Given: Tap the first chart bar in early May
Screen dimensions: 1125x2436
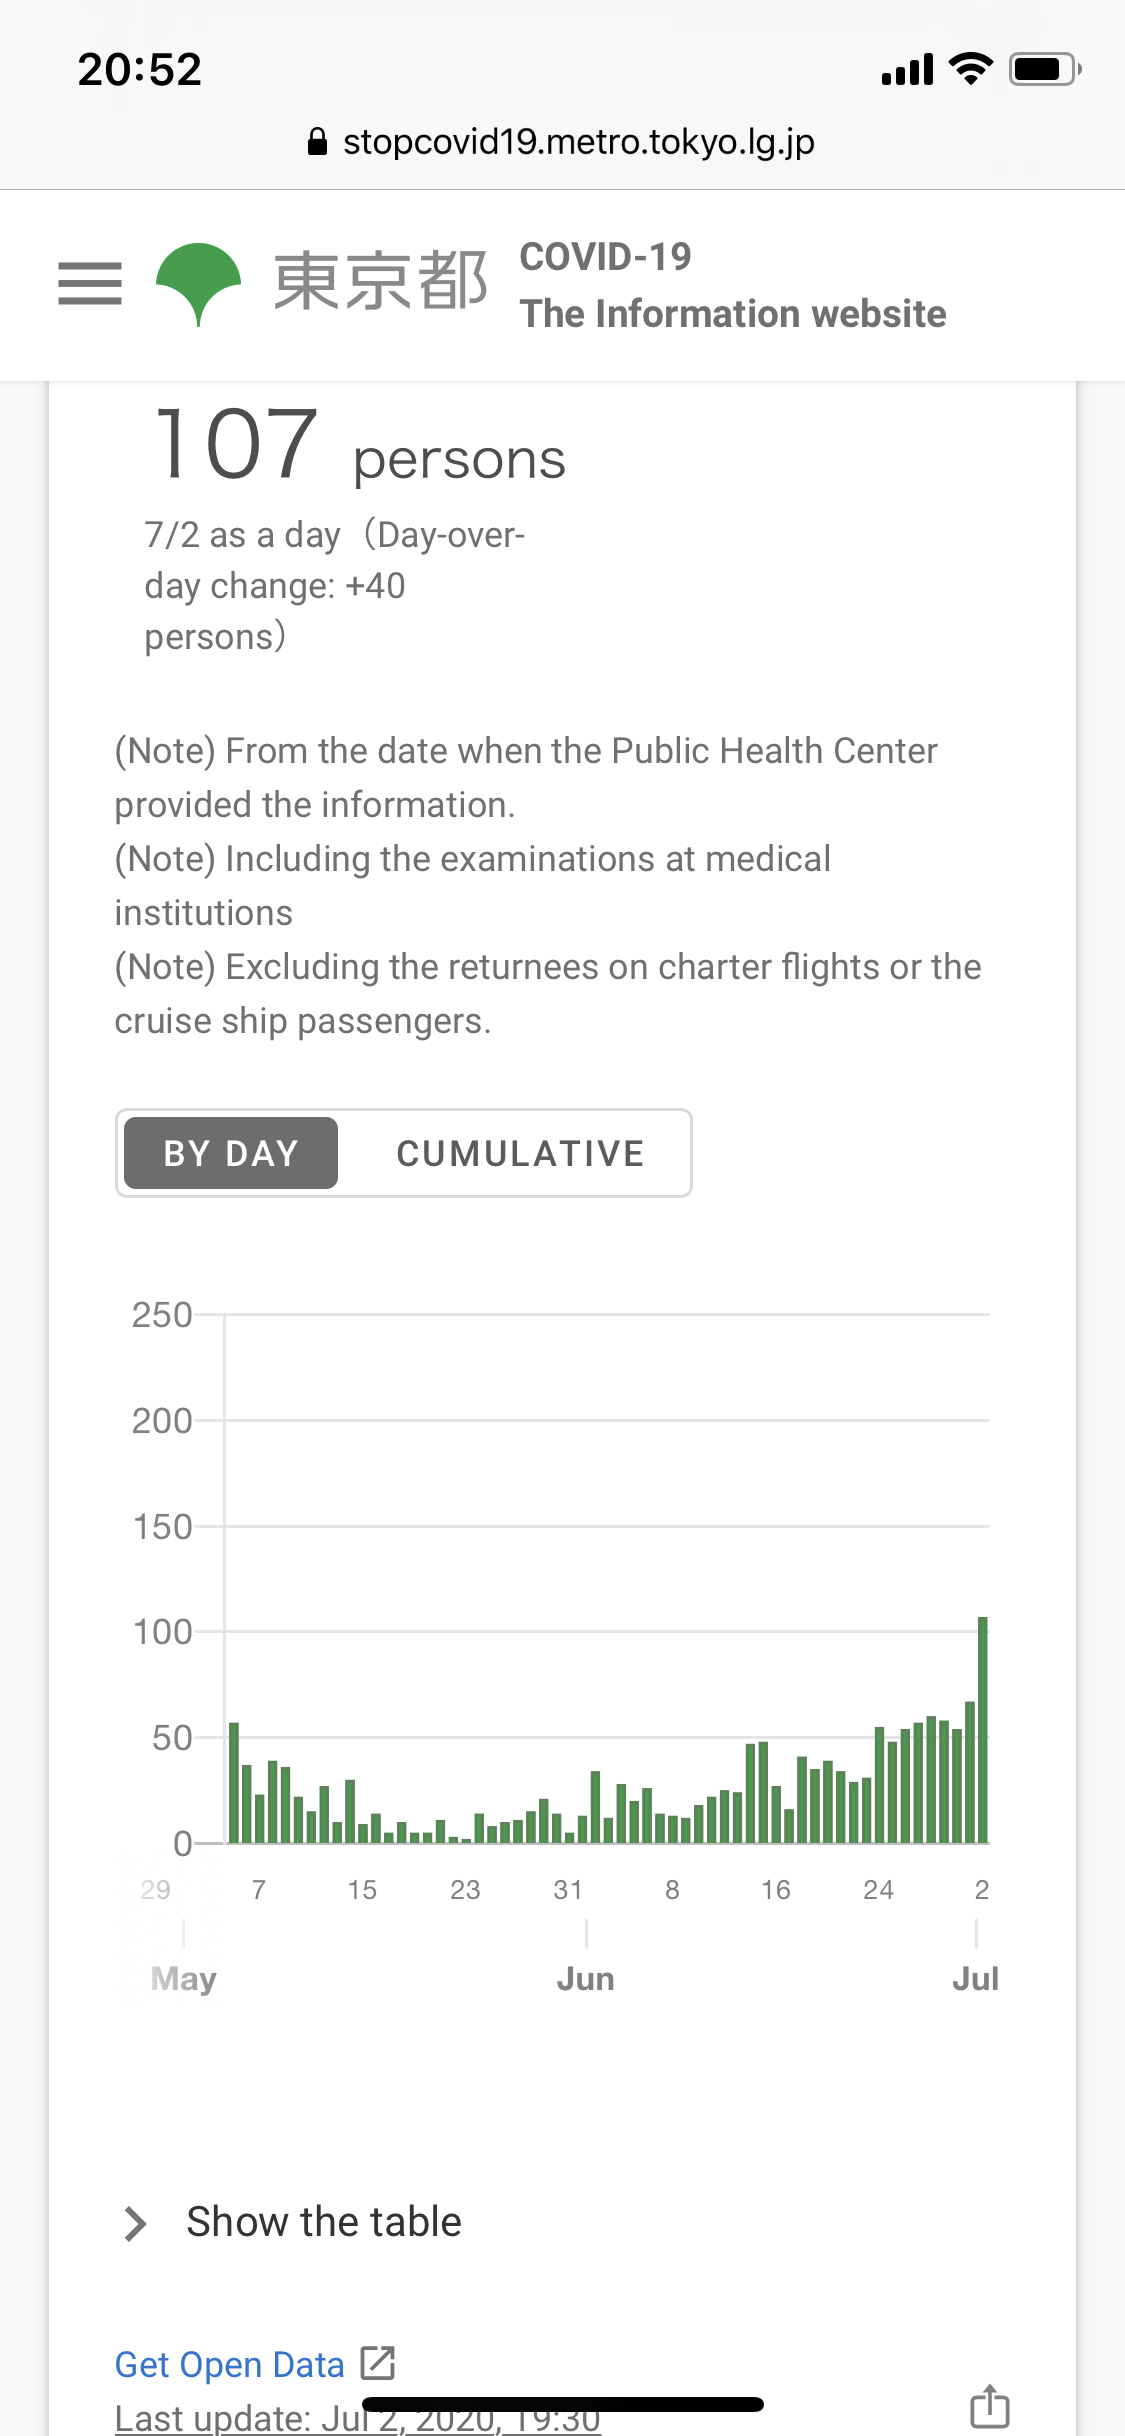Looking at the screenshot, I should coord(234,1782).
